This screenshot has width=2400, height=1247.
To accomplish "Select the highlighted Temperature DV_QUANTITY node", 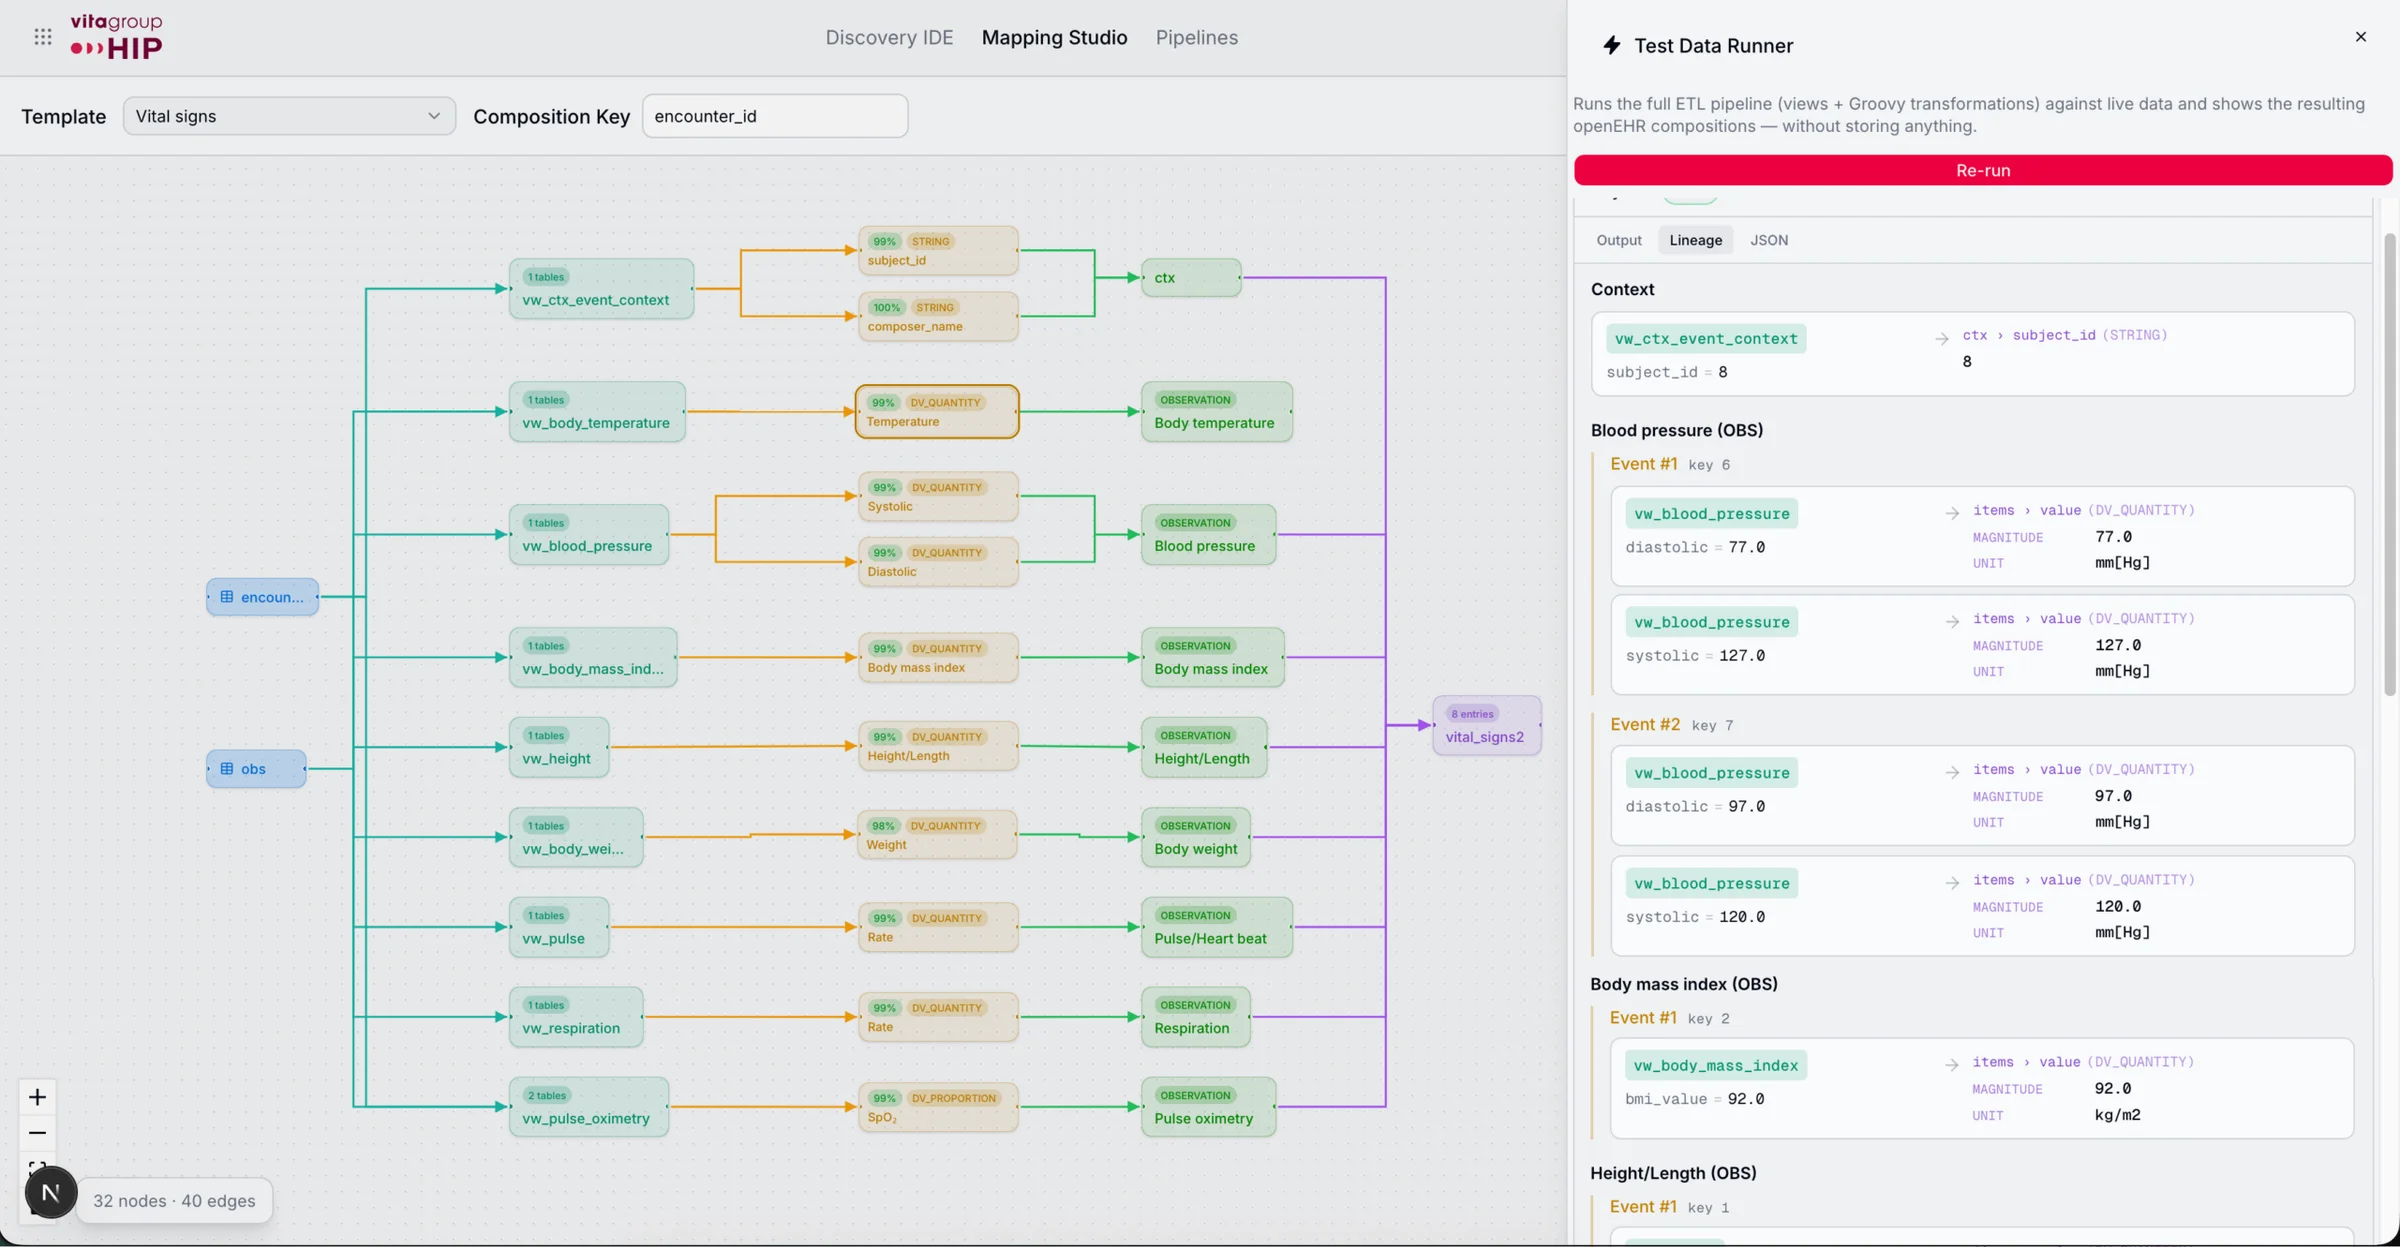I will (x=937, y=412).
